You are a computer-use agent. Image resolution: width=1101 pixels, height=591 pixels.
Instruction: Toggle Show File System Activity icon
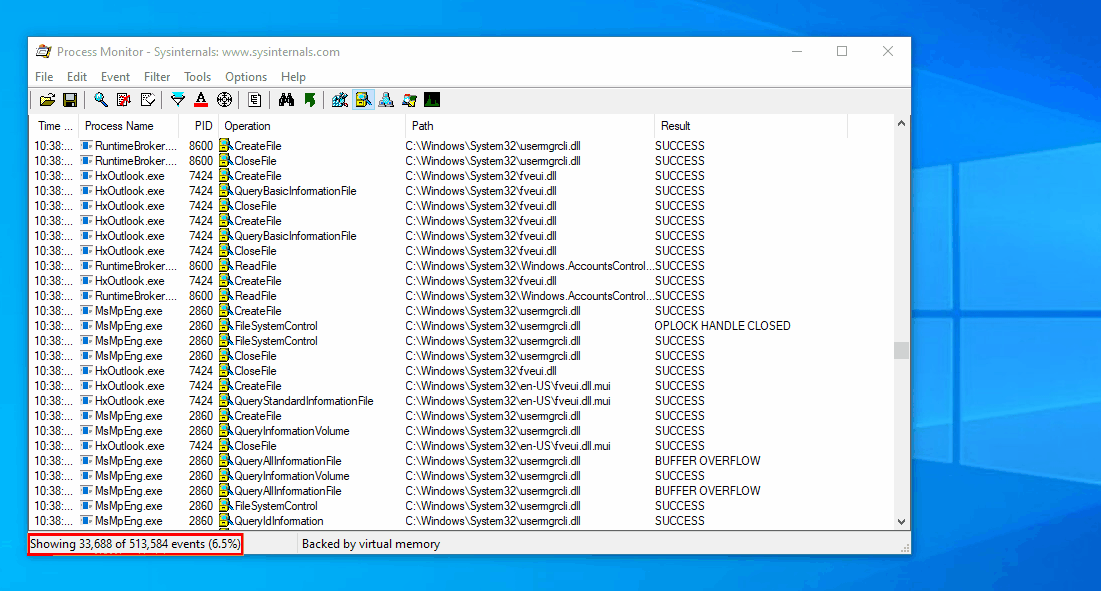coord(363,100)
